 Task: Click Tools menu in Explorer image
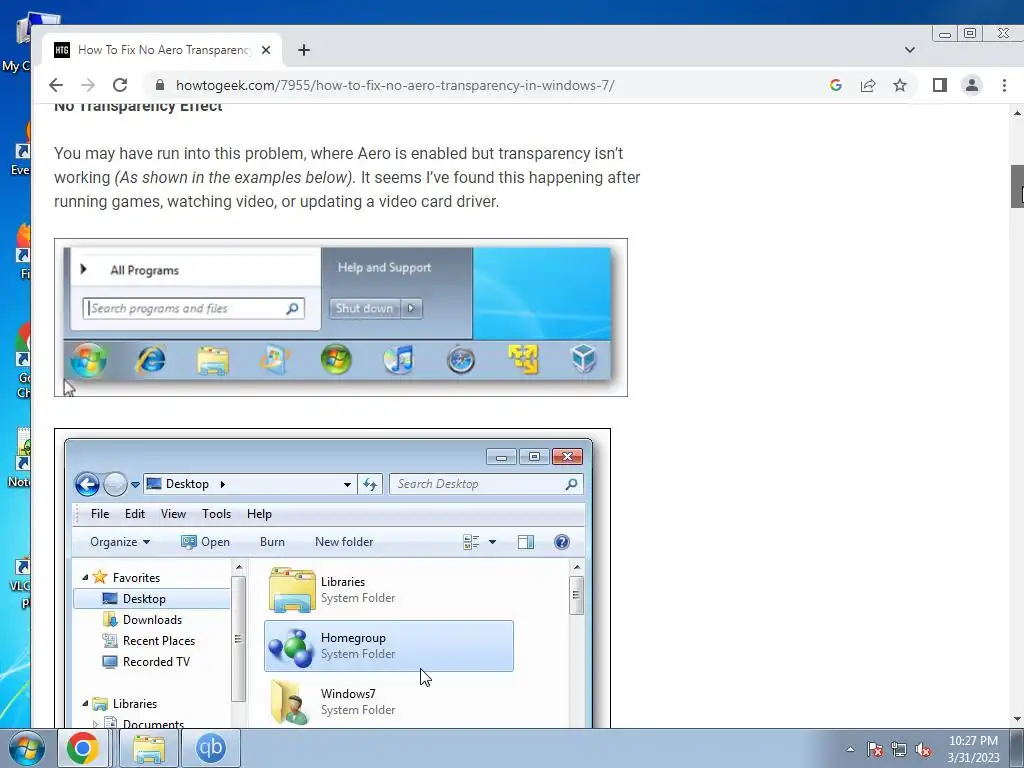(x=217, y=514)
